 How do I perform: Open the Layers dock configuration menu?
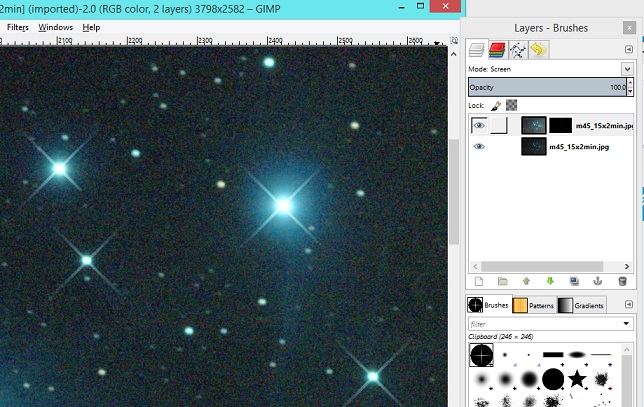[x=628, y=50]
